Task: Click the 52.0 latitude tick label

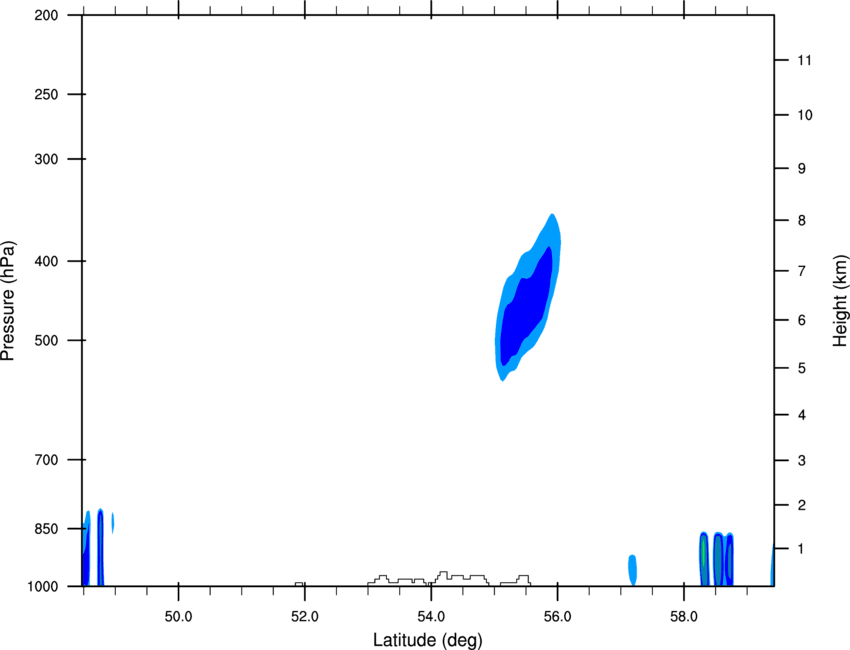Action: (305, 617)
